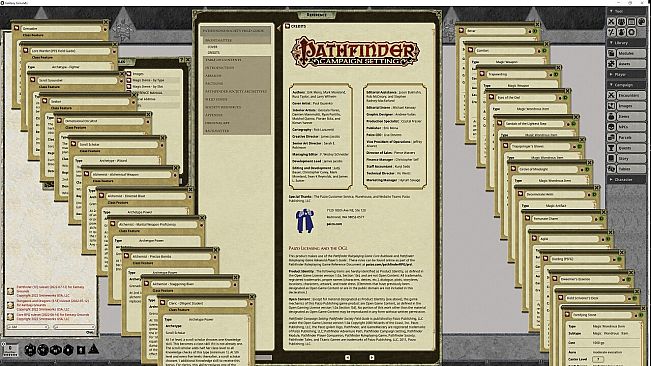Image resolution: width=651 pixels, height=366 pixels.
Task: Roll the d20 die icon
Action: click(x=29, y=350)
